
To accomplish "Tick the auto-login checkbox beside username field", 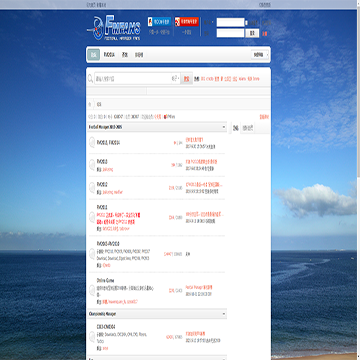I will (x=246, y=23).
